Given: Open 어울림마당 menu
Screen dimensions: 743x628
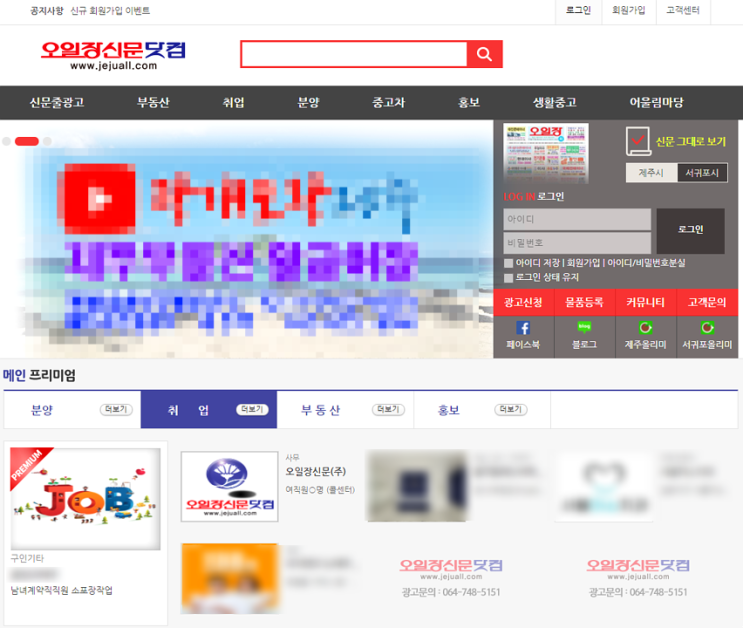Looking at the screenshot, I should click(656, 102).
